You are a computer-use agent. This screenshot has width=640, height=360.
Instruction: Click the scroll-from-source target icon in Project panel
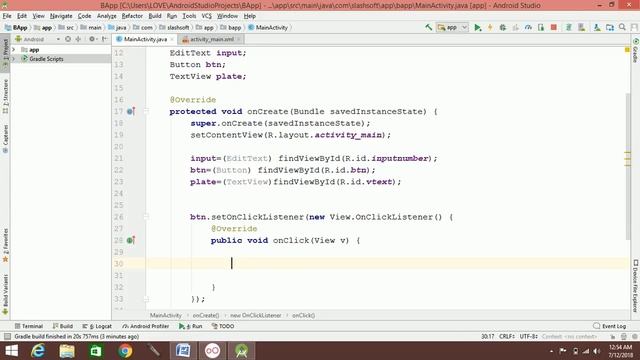point(68,39)
